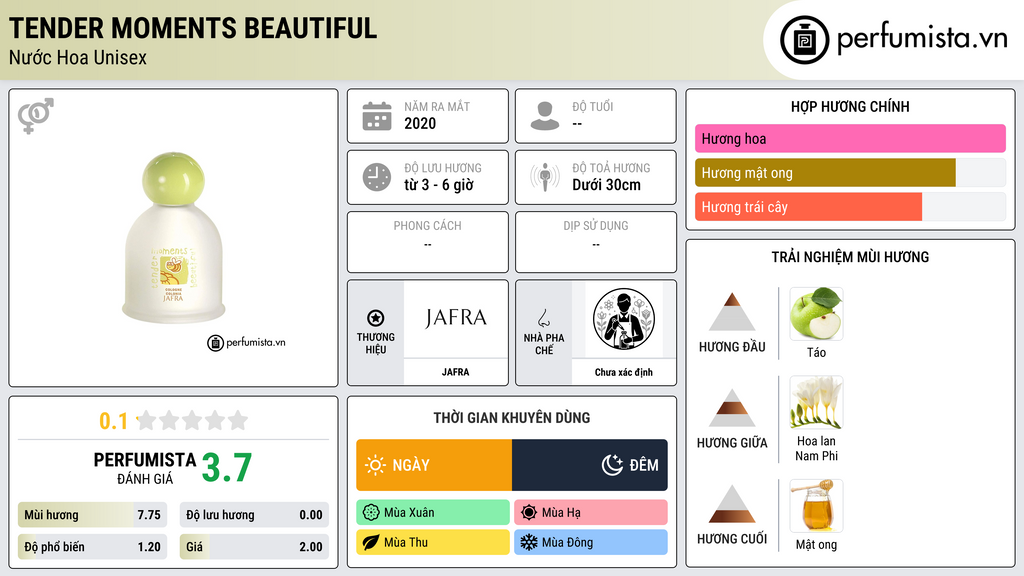Click the Hương đầu pyramid icon
Viewport: 1024px width, 576px height.
pos(732,312)
